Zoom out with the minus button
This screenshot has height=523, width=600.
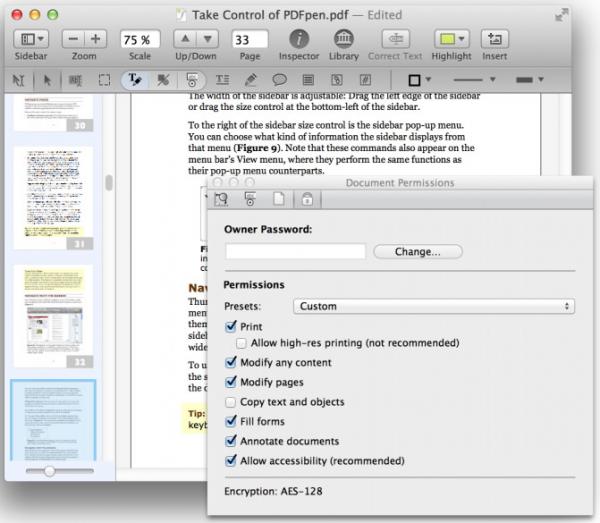tap(73, 39)
